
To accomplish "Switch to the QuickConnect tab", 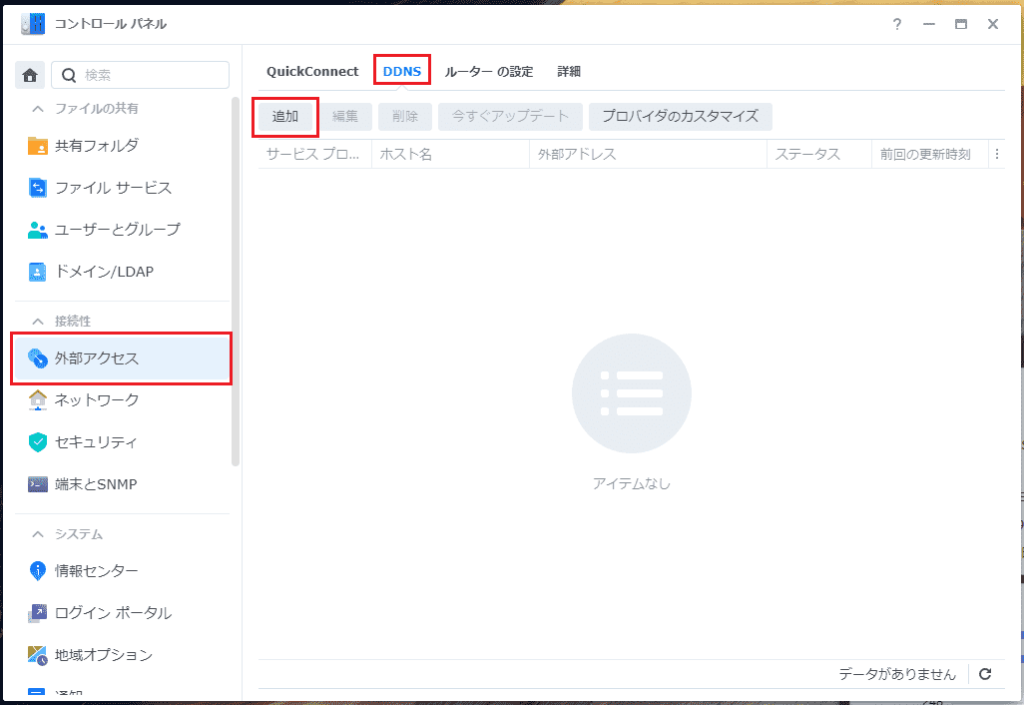I will pos(312,72).
